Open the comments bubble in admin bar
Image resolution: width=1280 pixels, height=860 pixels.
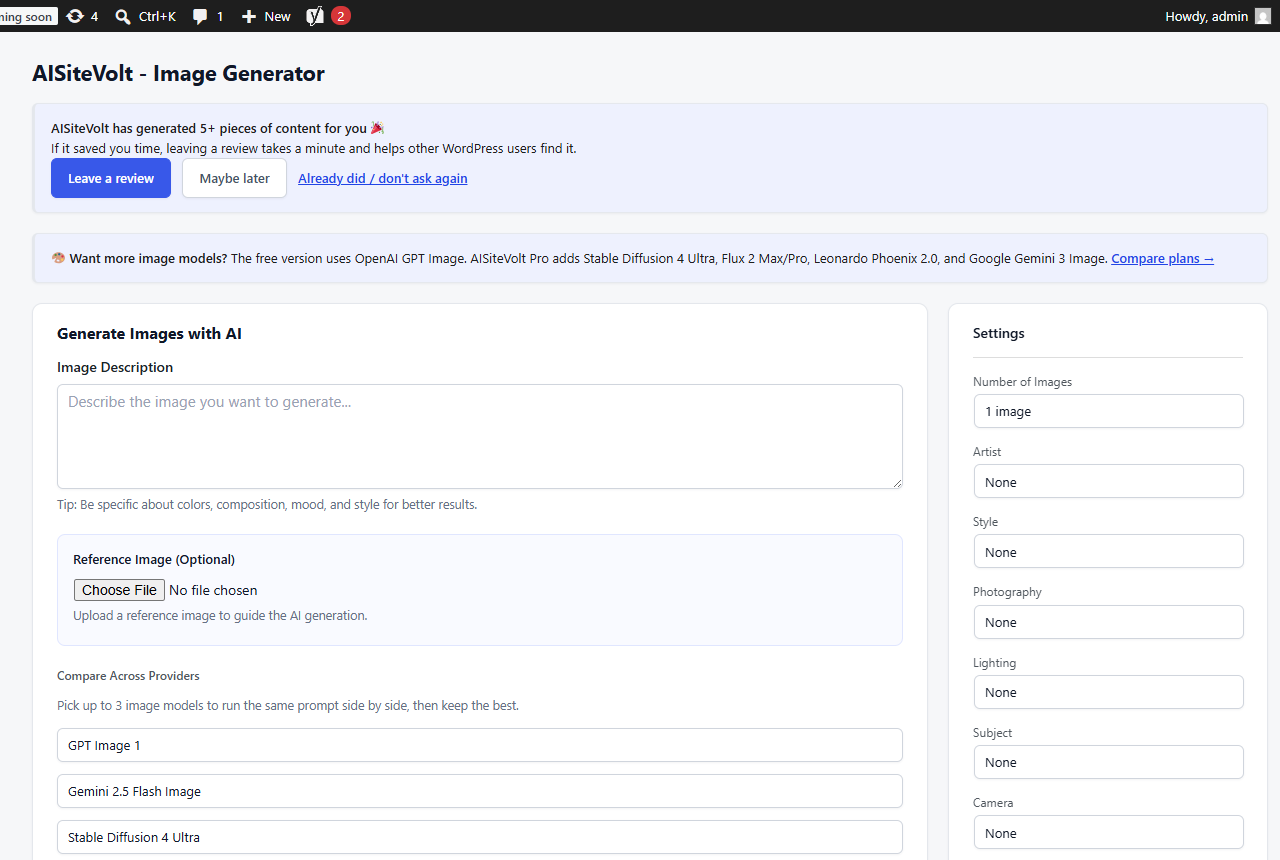(208, 16)
